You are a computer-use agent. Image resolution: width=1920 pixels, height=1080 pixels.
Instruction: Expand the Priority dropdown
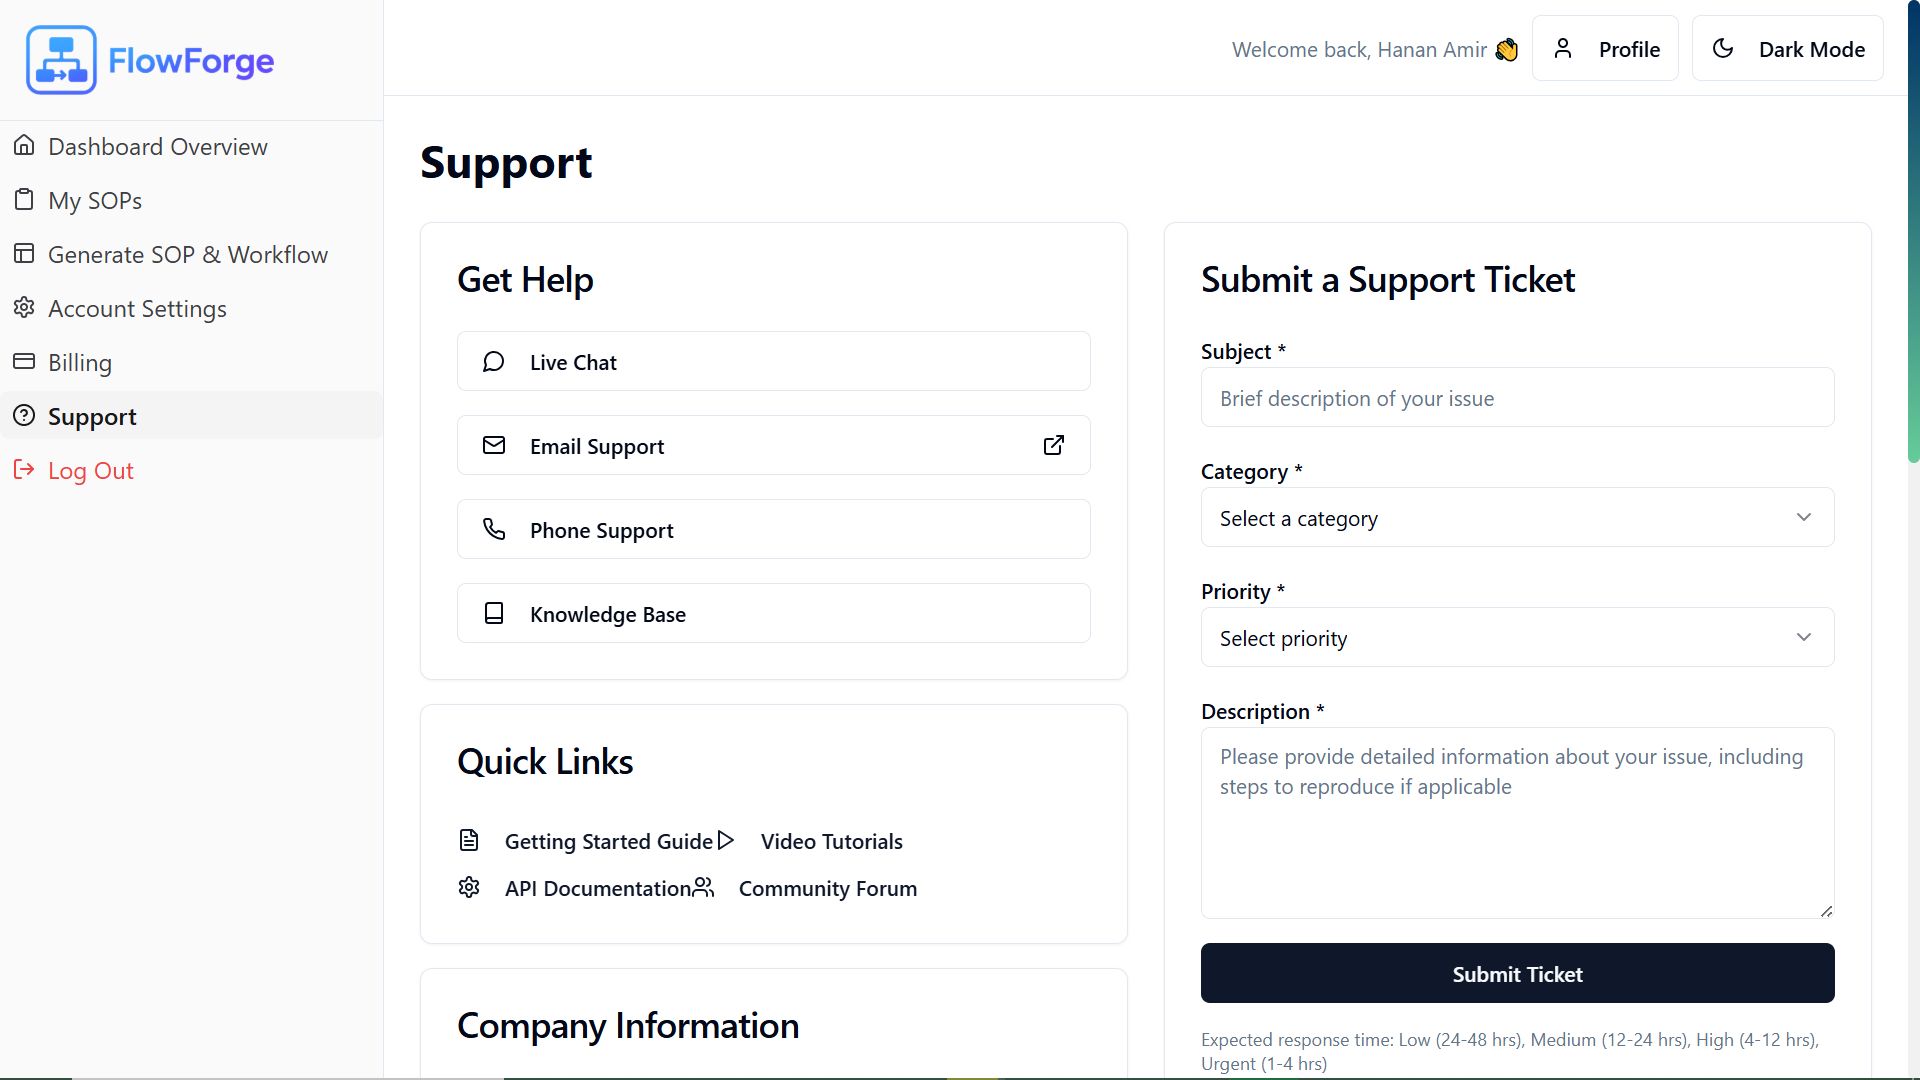point(1517,637)
